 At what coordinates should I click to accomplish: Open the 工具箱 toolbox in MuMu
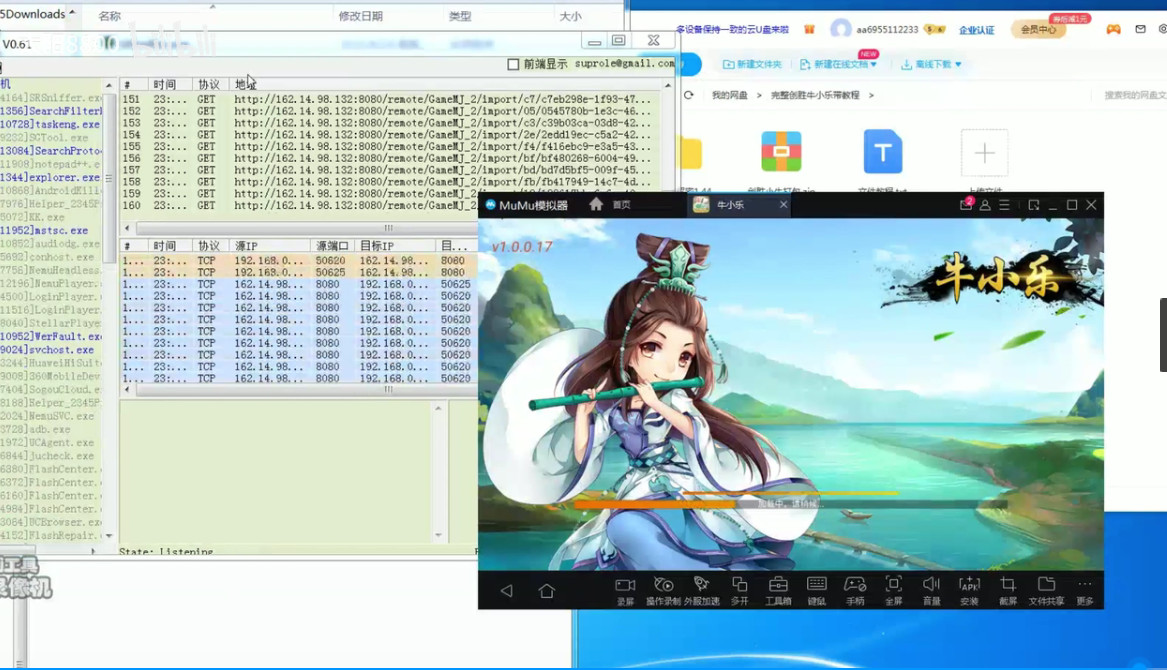pyautogui.click(x=778, y=589)
